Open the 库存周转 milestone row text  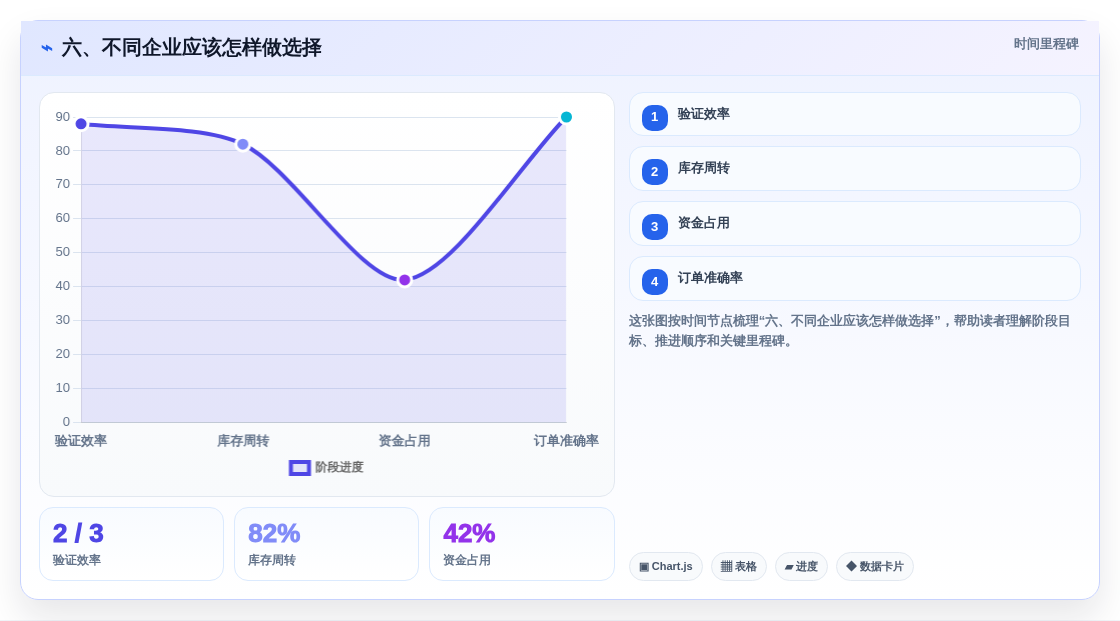coord(704,169)
